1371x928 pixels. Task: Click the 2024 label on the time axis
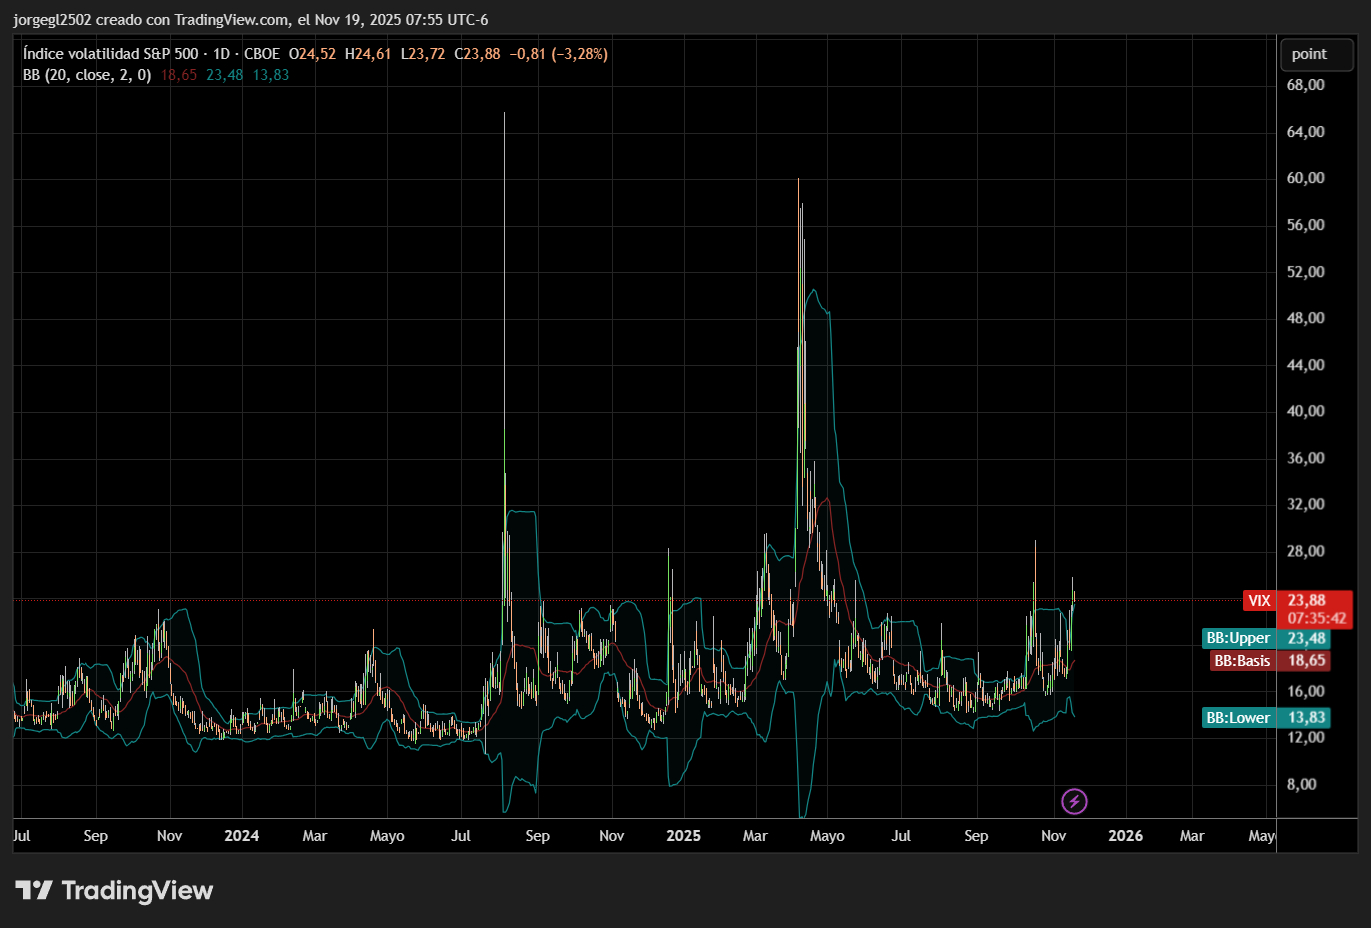(x=241, y=836)
